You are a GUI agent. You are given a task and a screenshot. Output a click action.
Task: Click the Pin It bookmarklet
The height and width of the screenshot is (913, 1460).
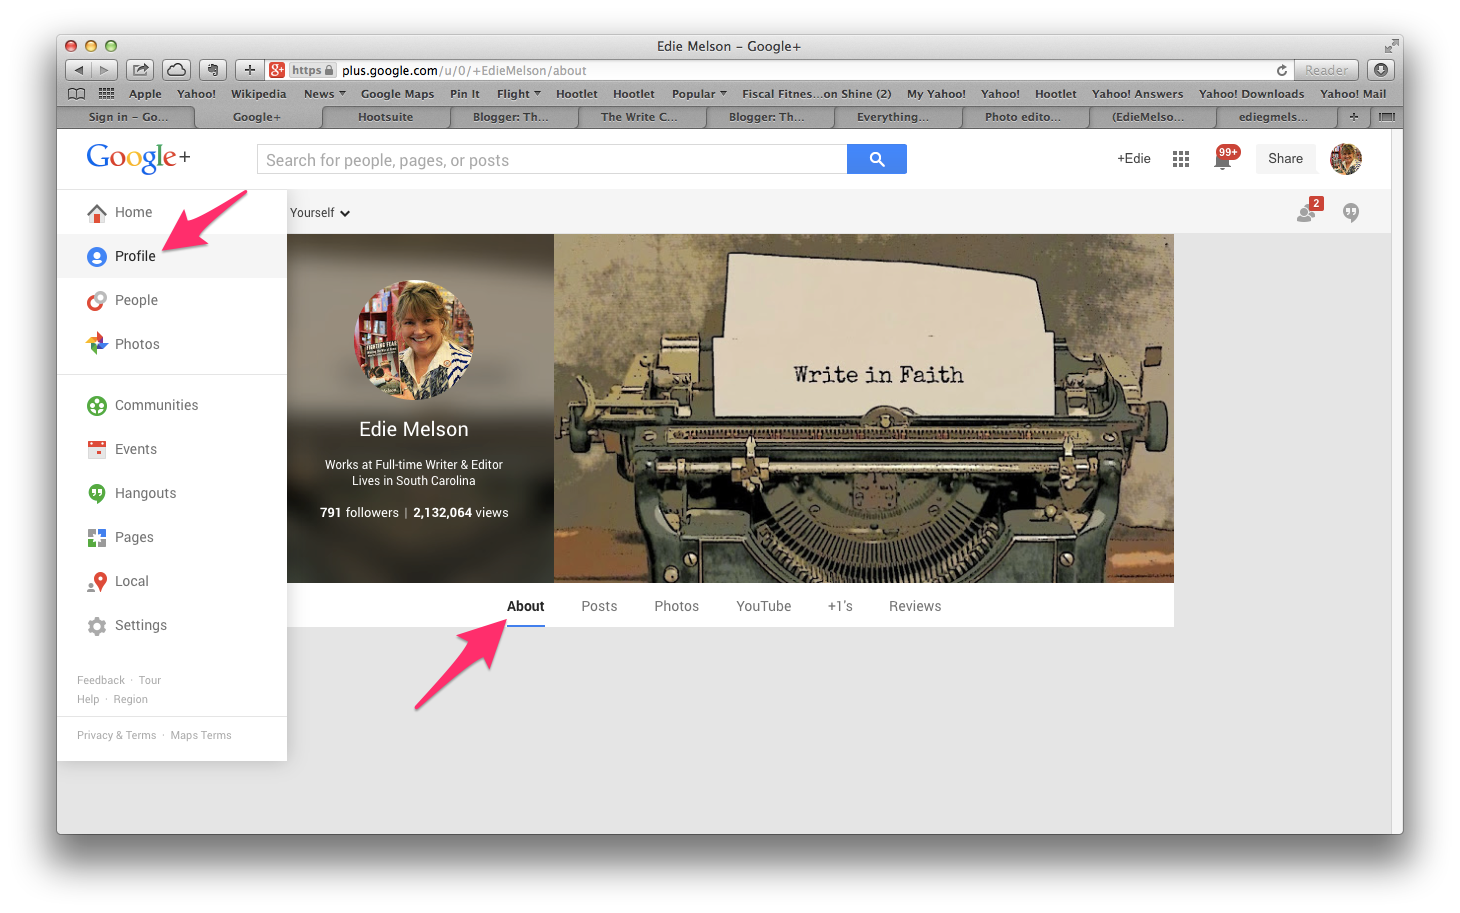point(465,94)
